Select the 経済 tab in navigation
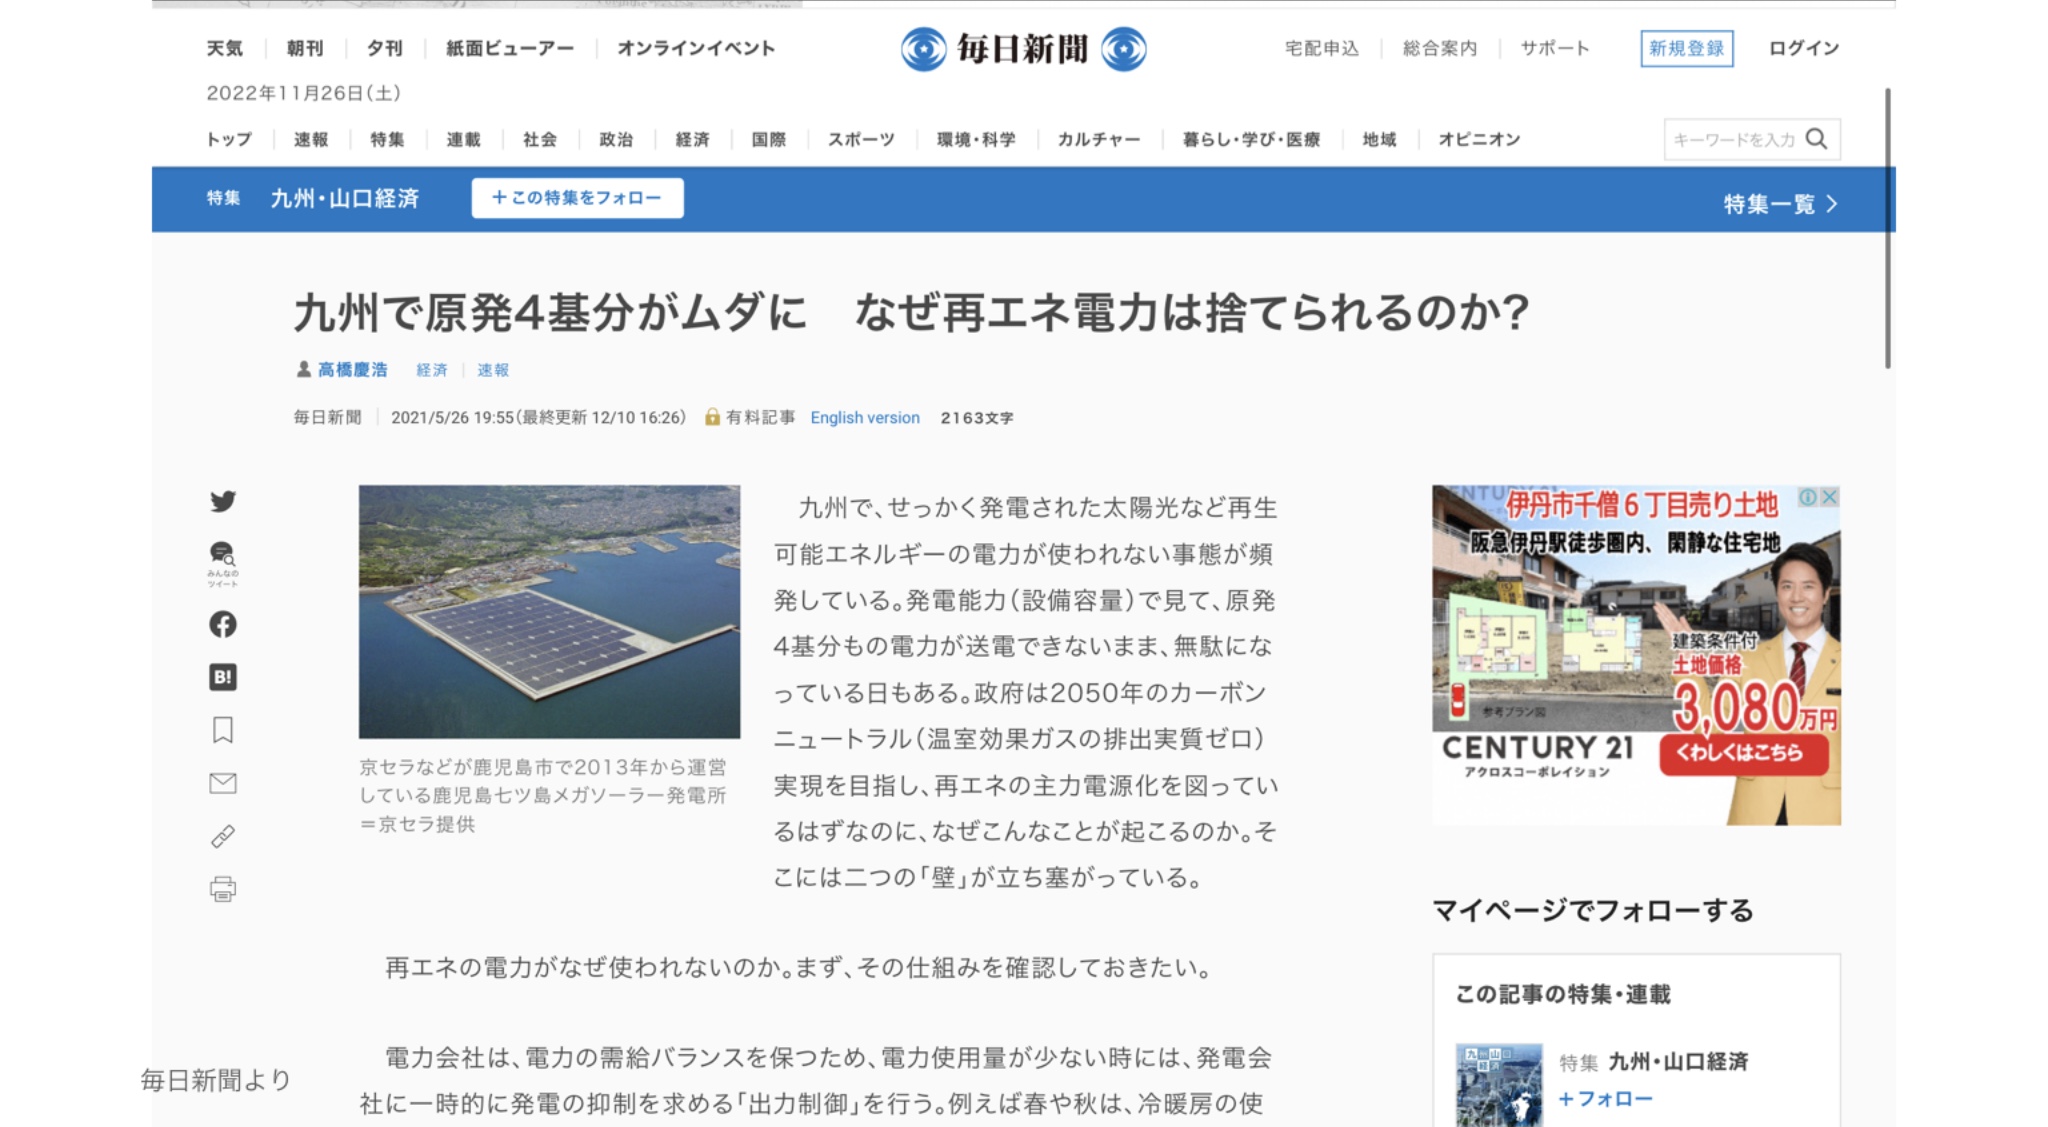2048x1127 pixels. click(x=692, y=139)
